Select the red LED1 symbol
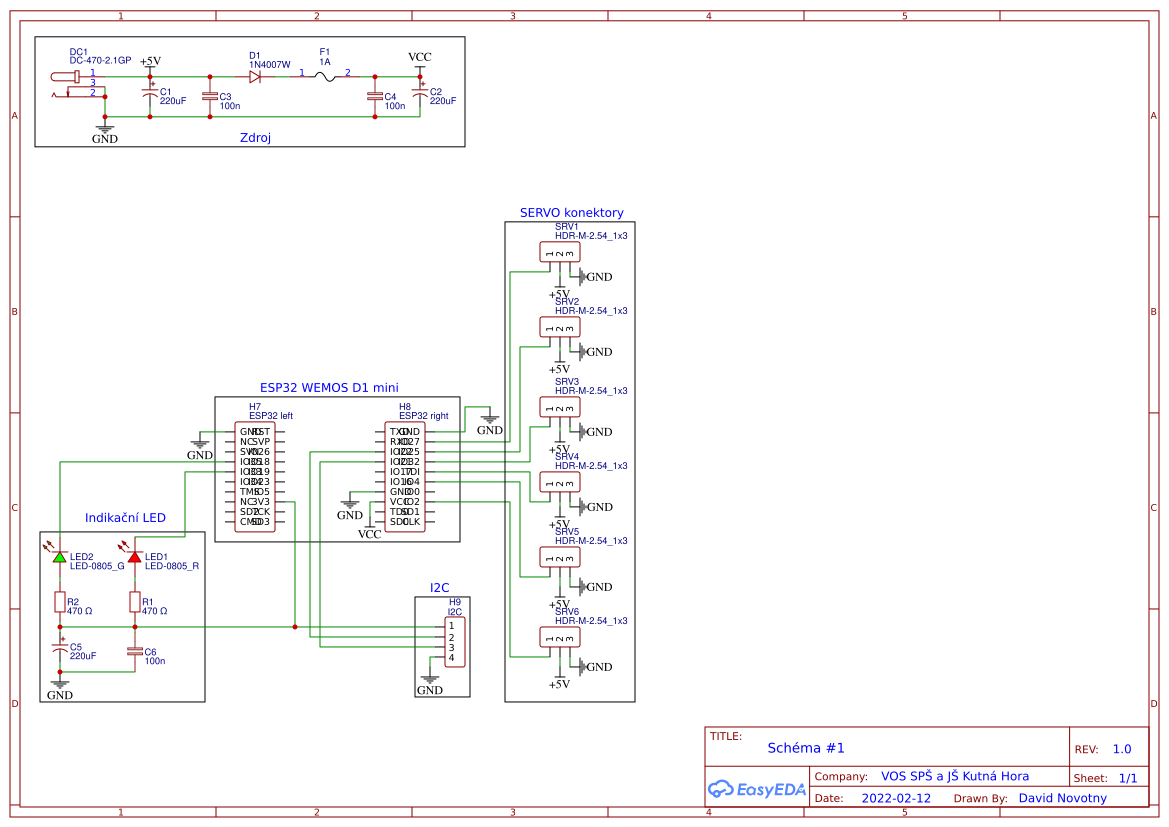The height and width of the screenshot is (827, 1169). click(134, 557)
